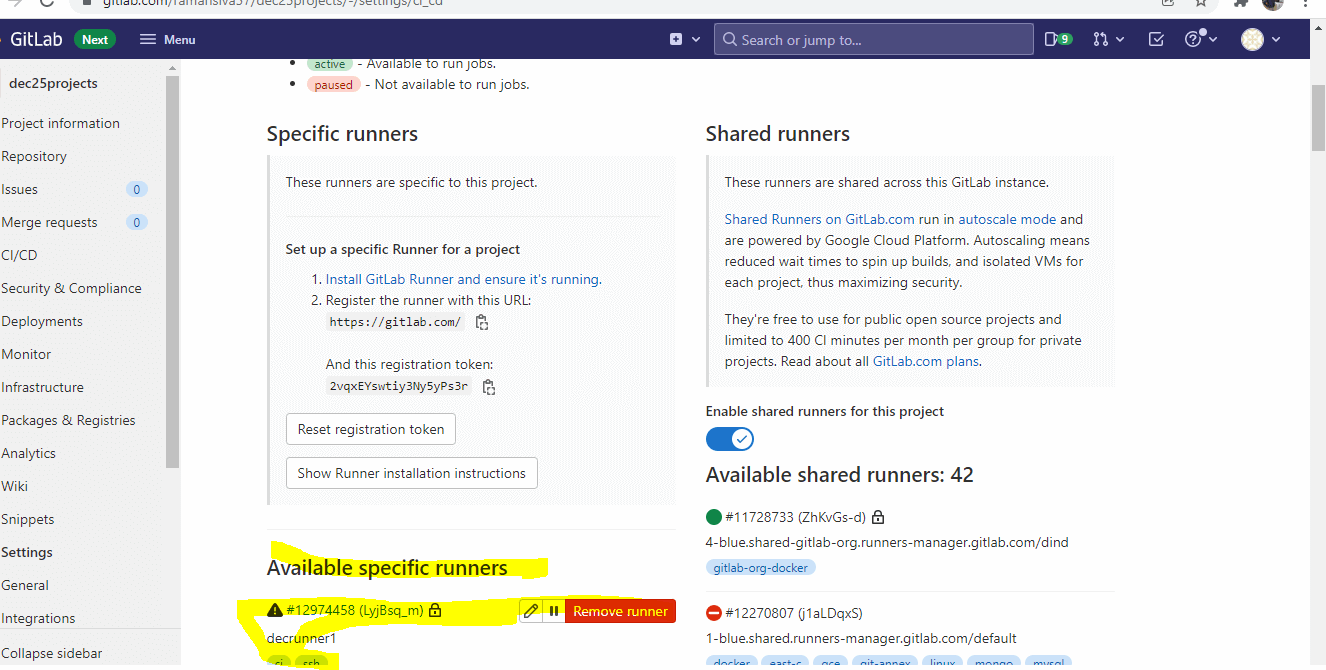Click the left sidebar's scrollbar
This screenshot has width=1326, height=670.
tap(173, 270)
